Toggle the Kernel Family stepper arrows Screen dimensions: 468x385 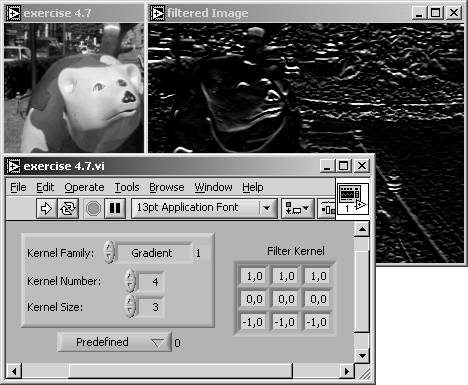pyautogui.click(x=109, y=253)
